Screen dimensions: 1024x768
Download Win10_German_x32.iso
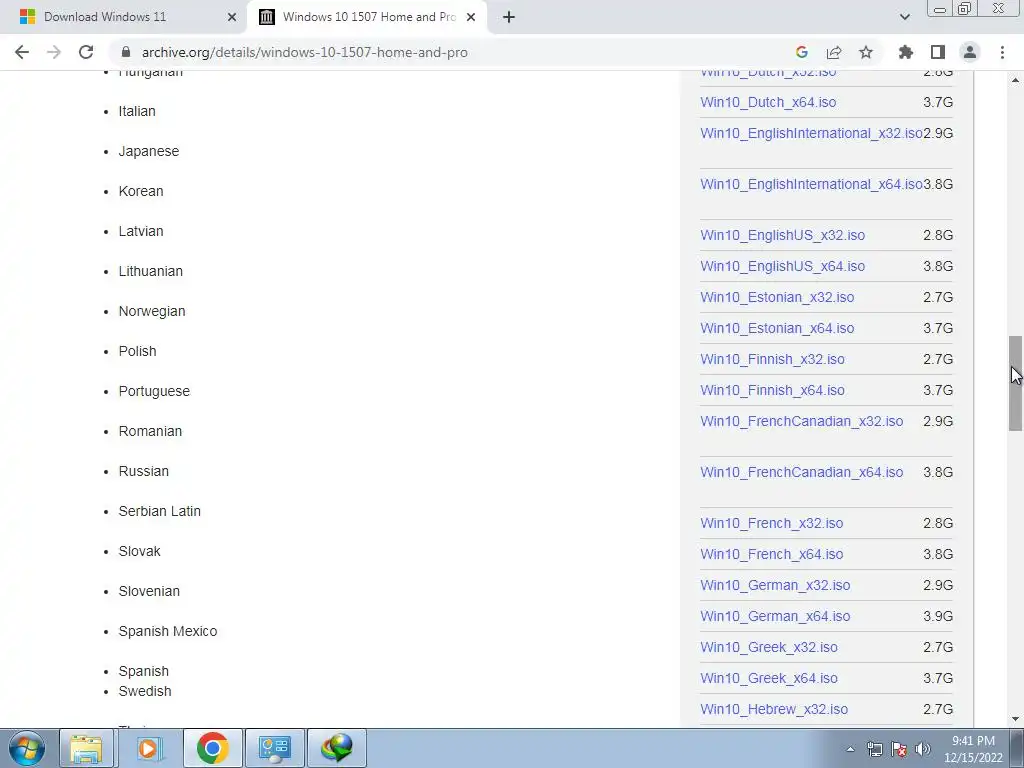click(775, 585)
